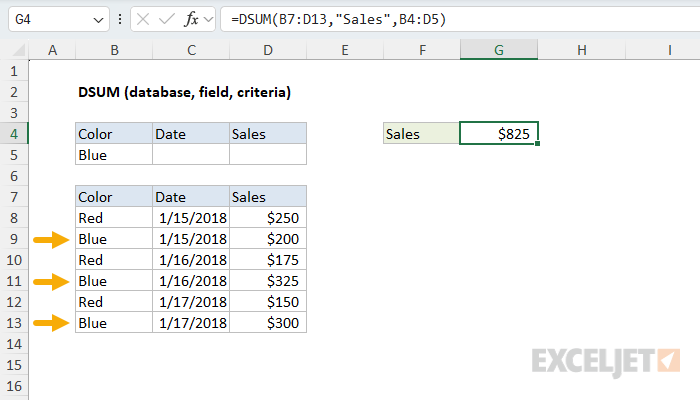Select row 10 header

coord(14,260)
